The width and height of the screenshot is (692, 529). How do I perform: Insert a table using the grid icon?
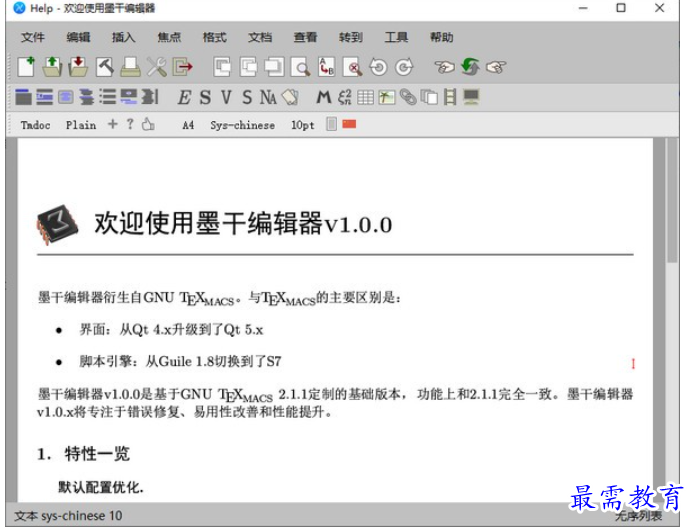[x=365, y=98]
